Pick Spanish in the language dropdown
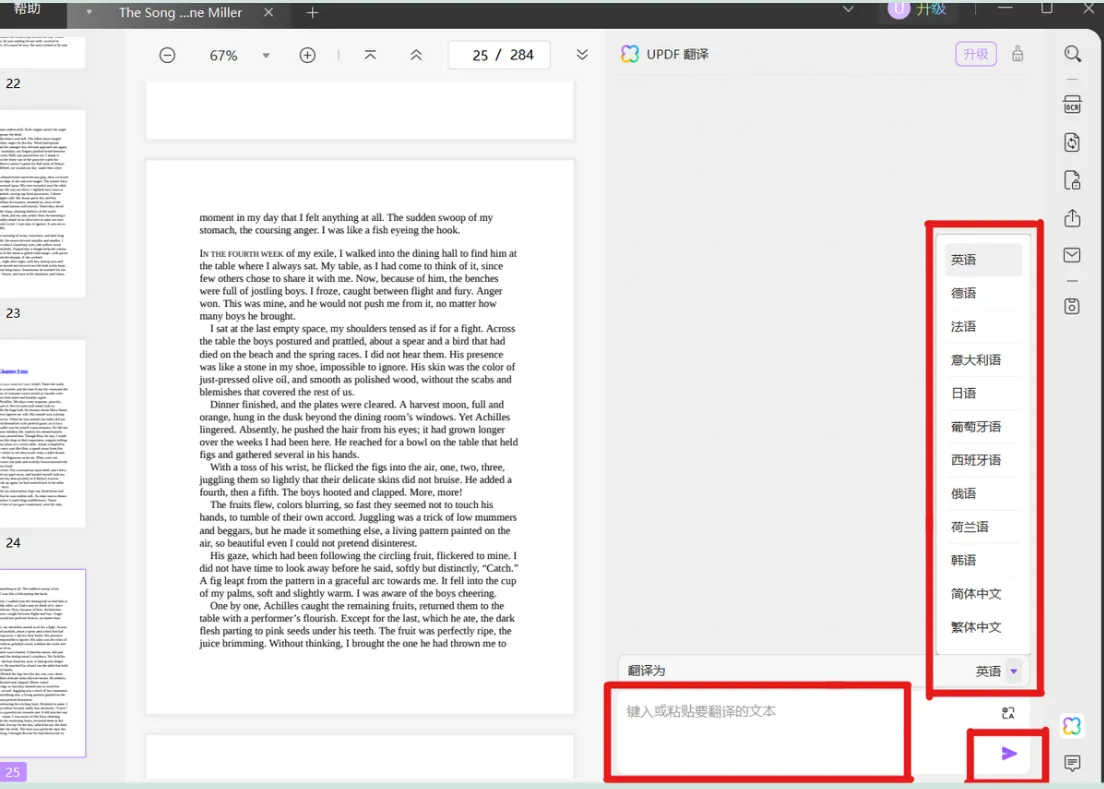 tap(982, 460)
